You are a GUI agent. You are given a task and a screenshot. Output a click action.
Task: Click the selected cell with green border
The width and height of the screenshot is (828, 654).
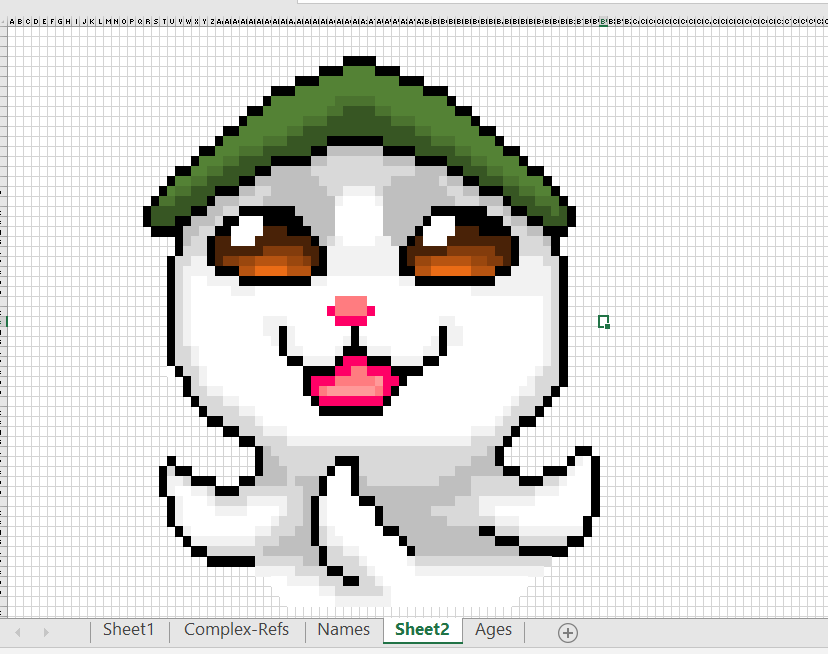tap(603, 321)
